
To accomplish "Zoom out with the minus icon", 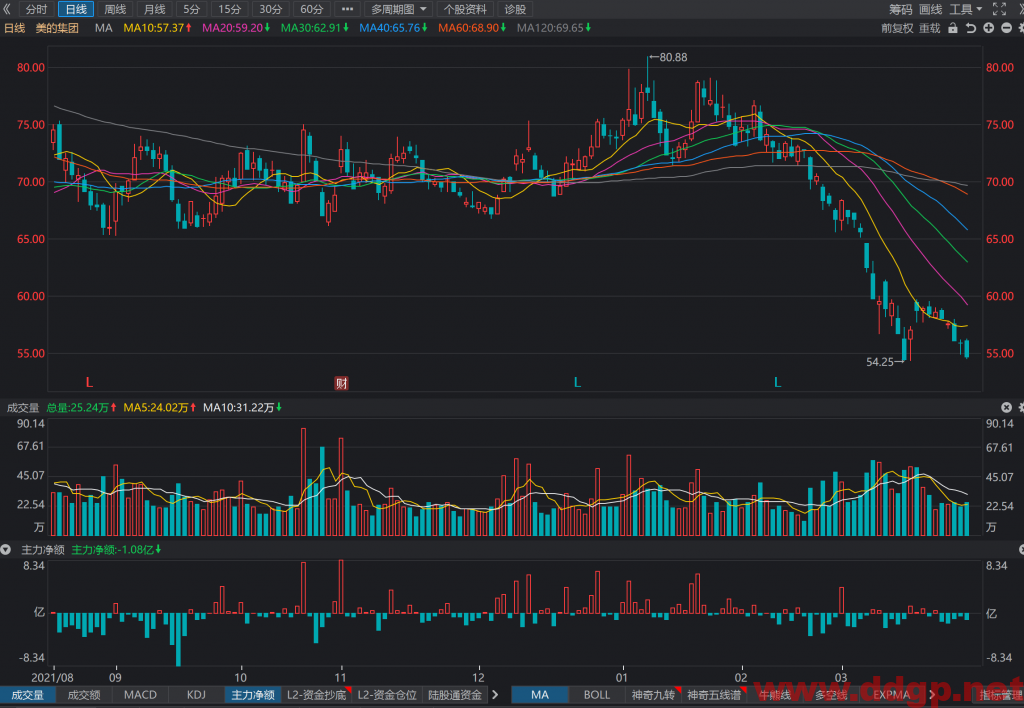I will (x=1006, y=28).
